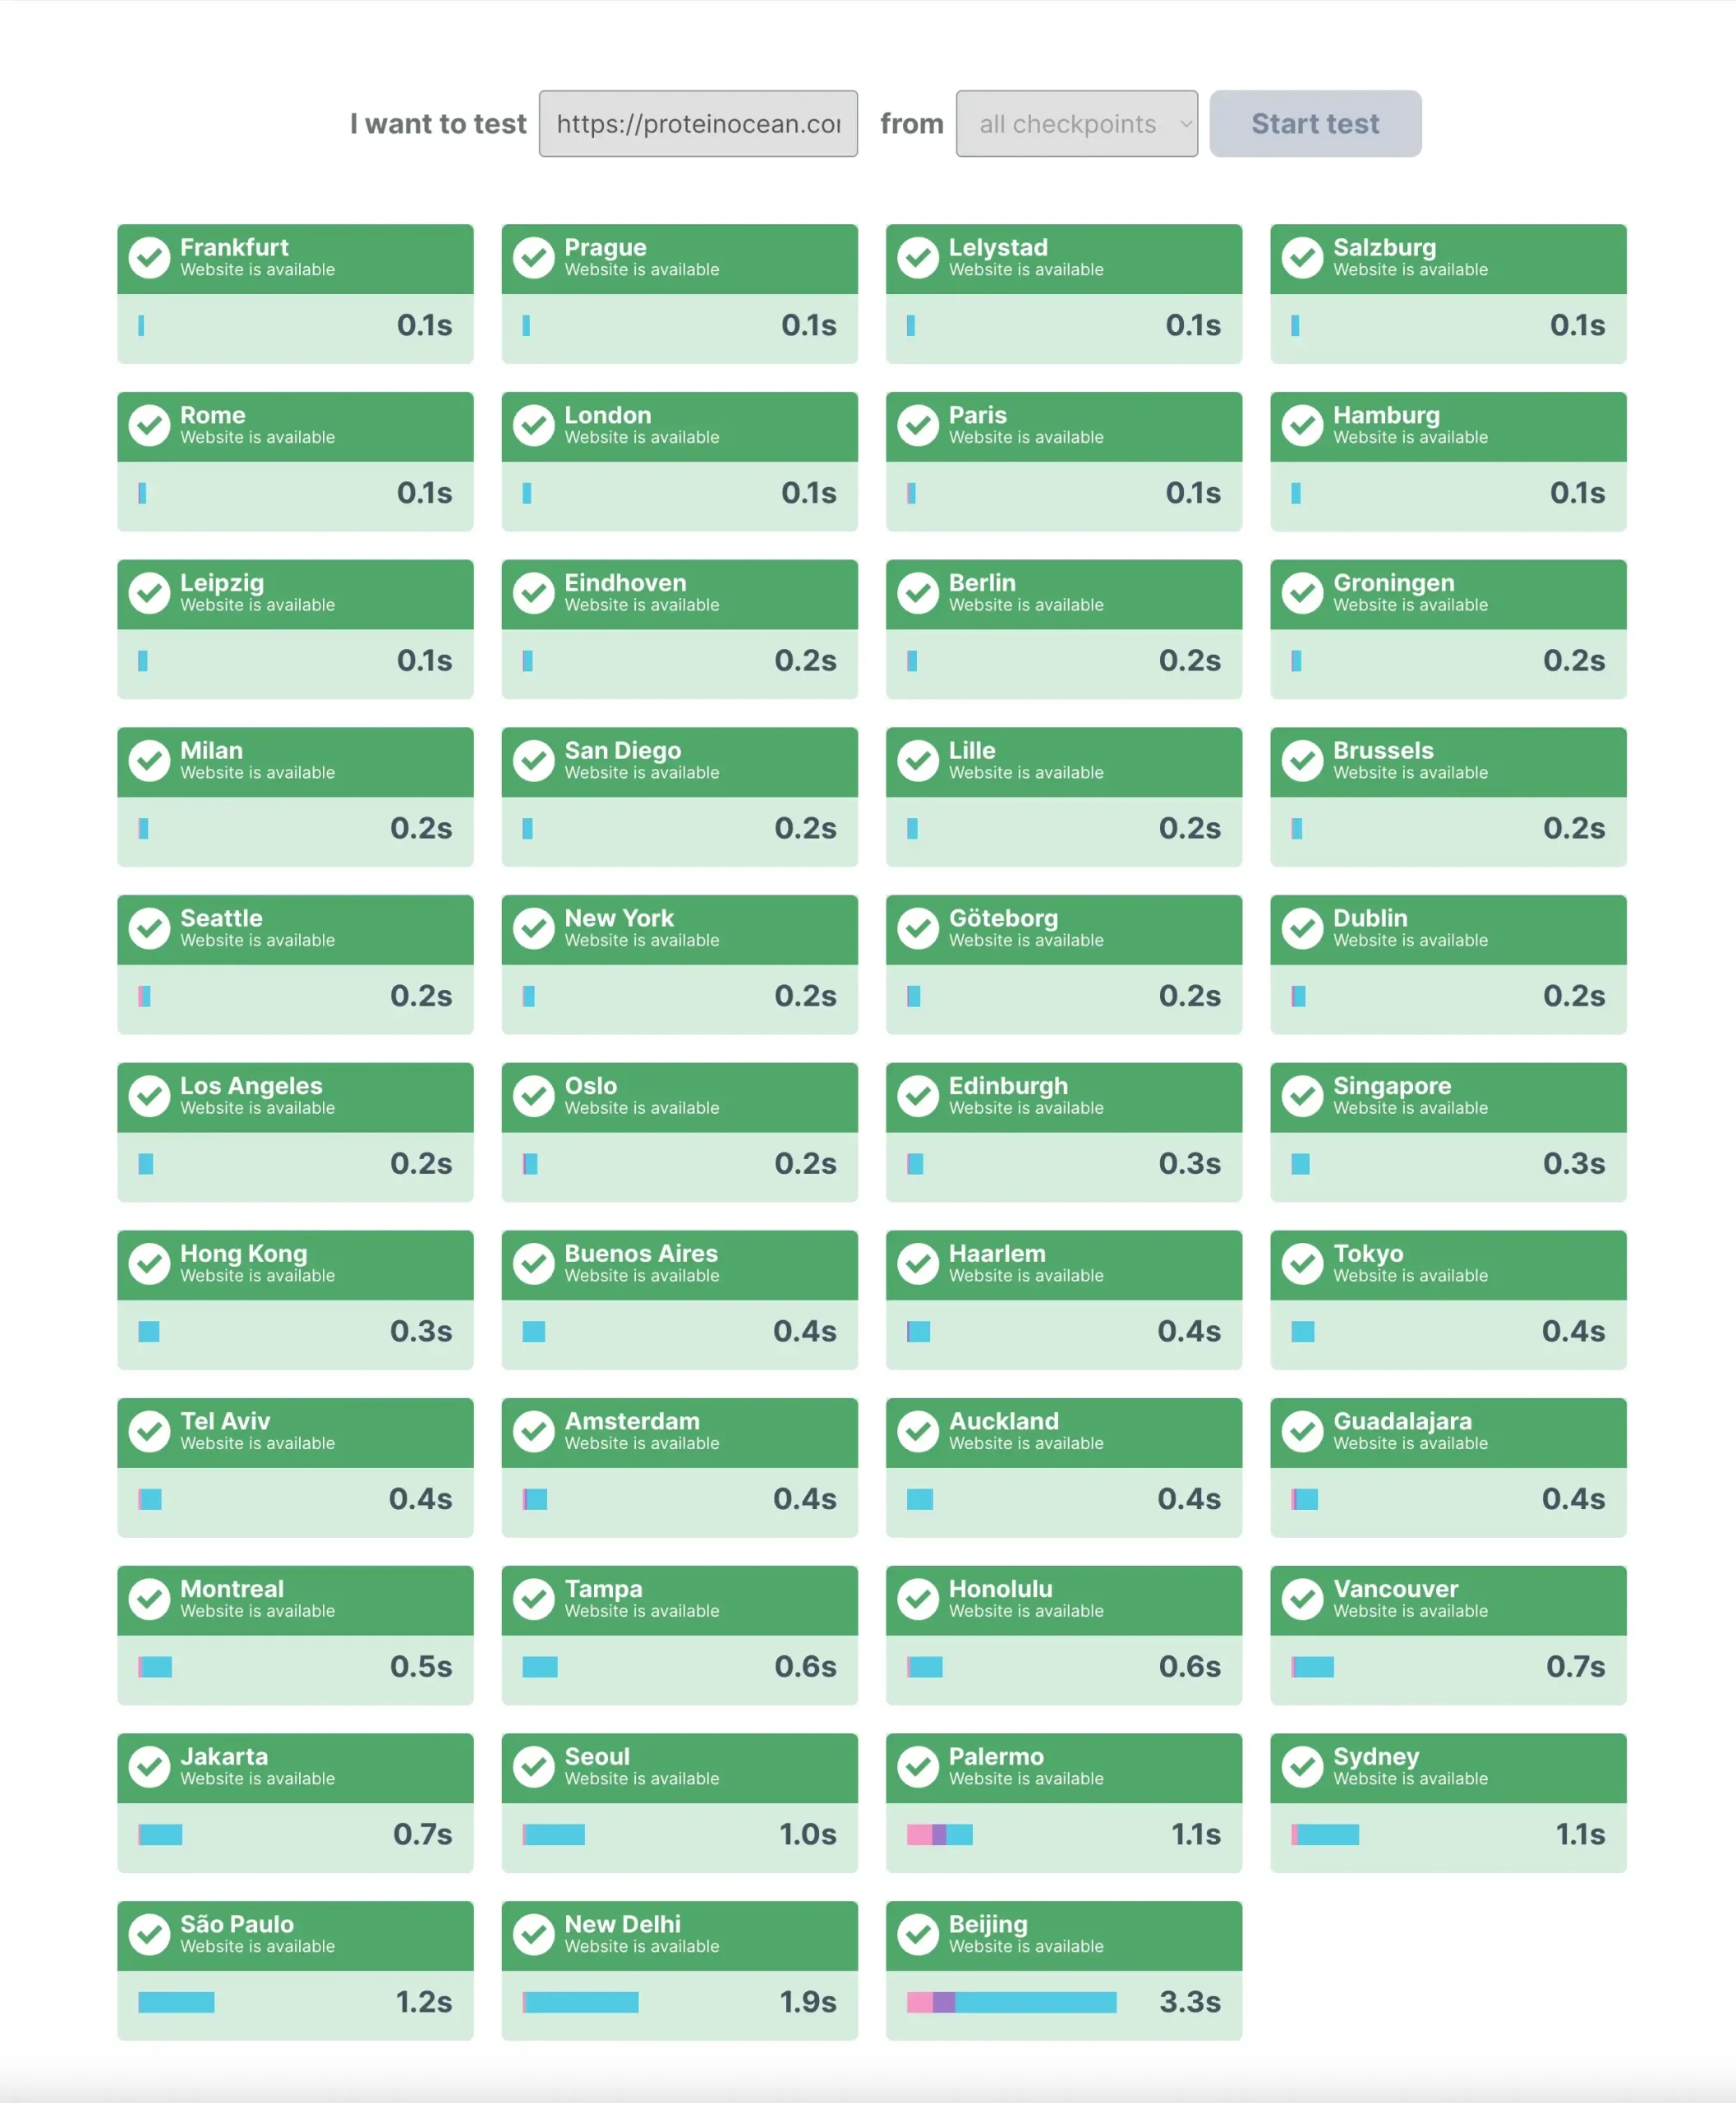The image size is (1736, 2103).
Task: Click the checkmark icon for Singapore
Action: [1303, 1096]
